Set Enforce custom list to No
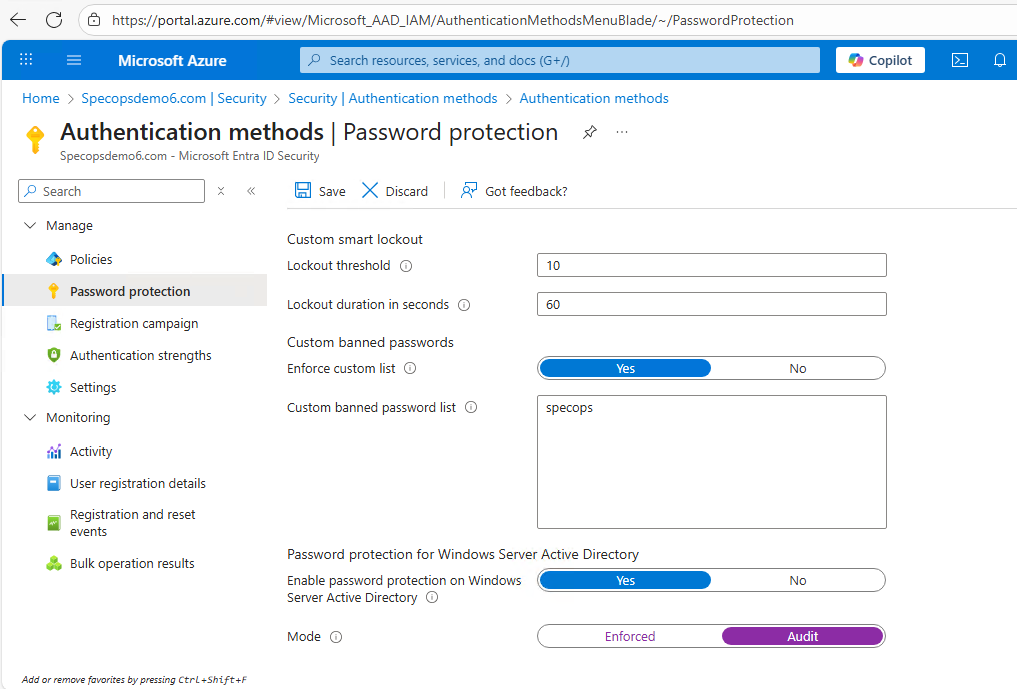The height and width of the screenshot is (689, 1017). tap(797, 368)
